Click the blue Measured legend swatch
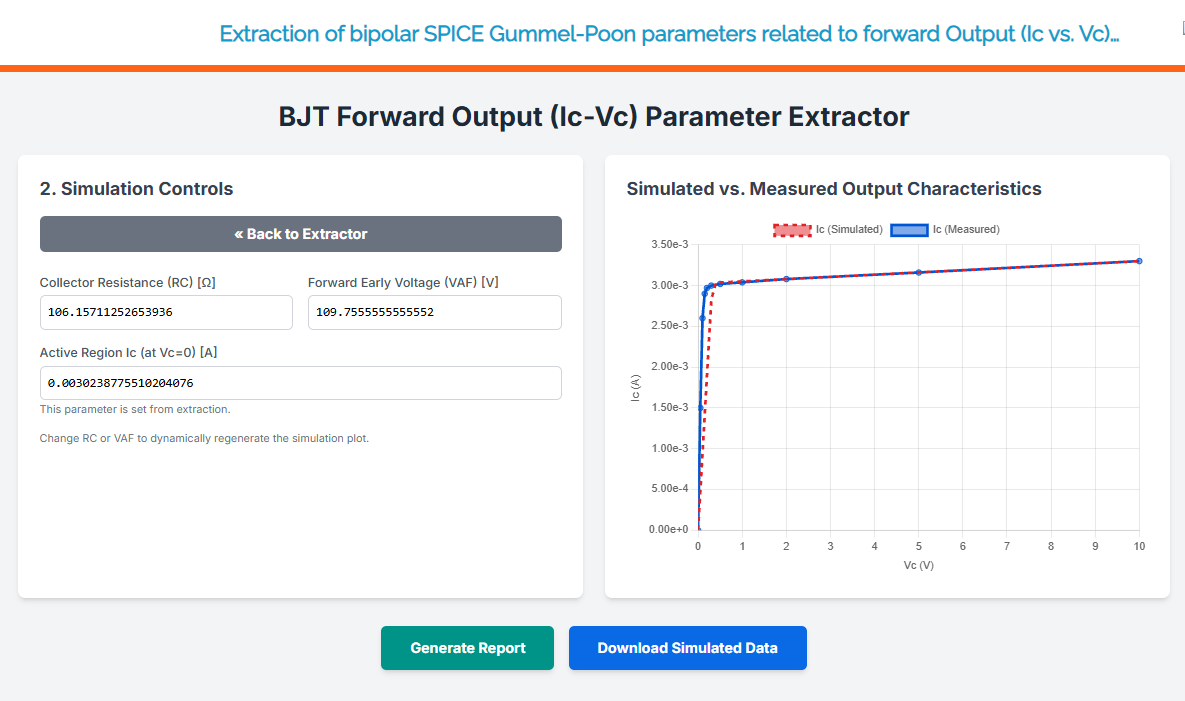The width and height of the screenshot is (1185, 701). 909,229
